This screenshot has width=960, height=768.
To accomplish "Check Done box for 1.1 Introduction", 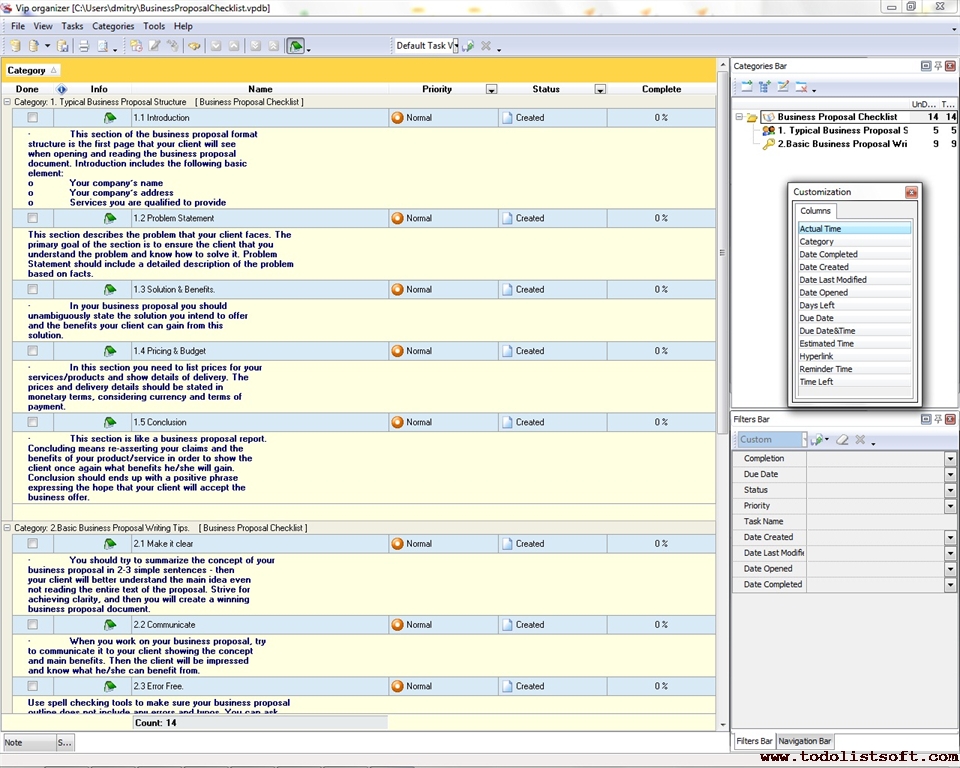I will (33, 118).
